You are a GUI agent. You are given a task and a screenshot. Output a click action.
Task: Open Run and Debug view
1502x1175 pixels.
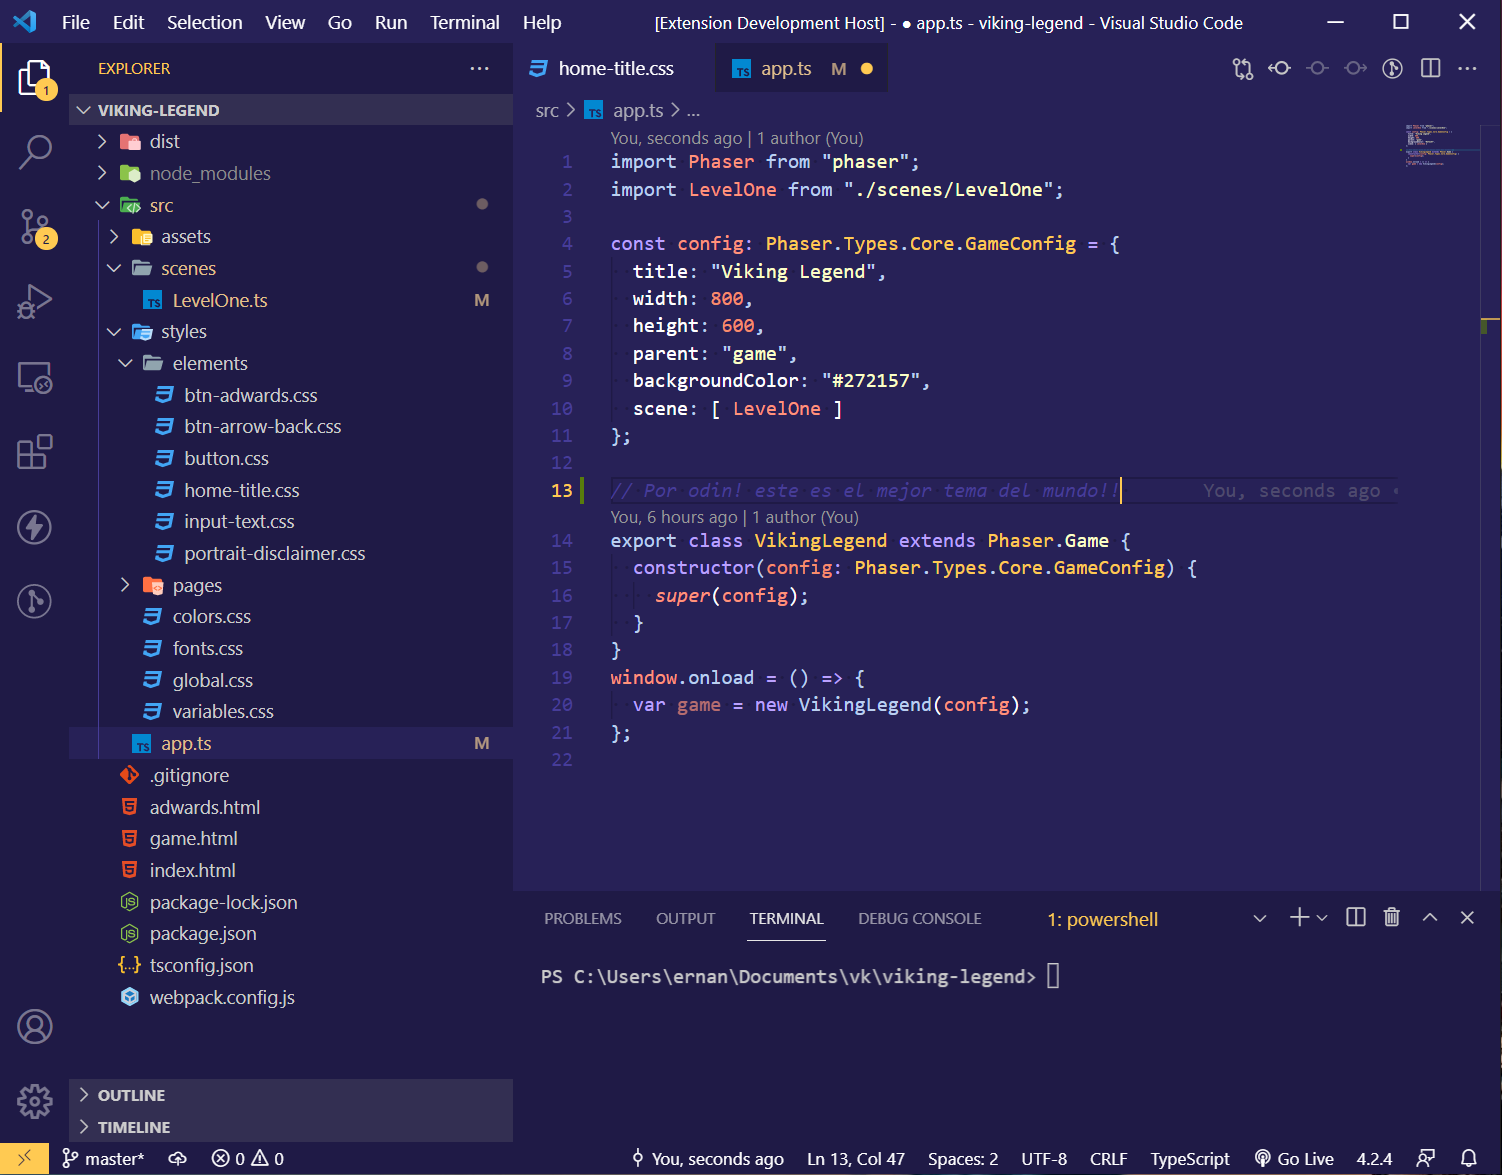35,302
